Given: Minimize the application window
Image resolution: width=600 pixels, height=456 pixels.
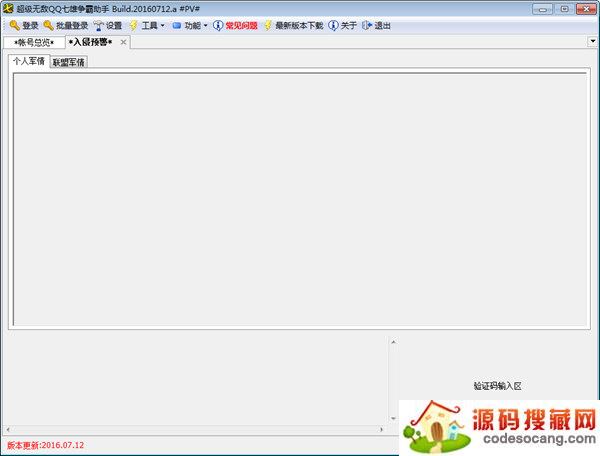Looking at the screenshot, I should tap(543, 9).
